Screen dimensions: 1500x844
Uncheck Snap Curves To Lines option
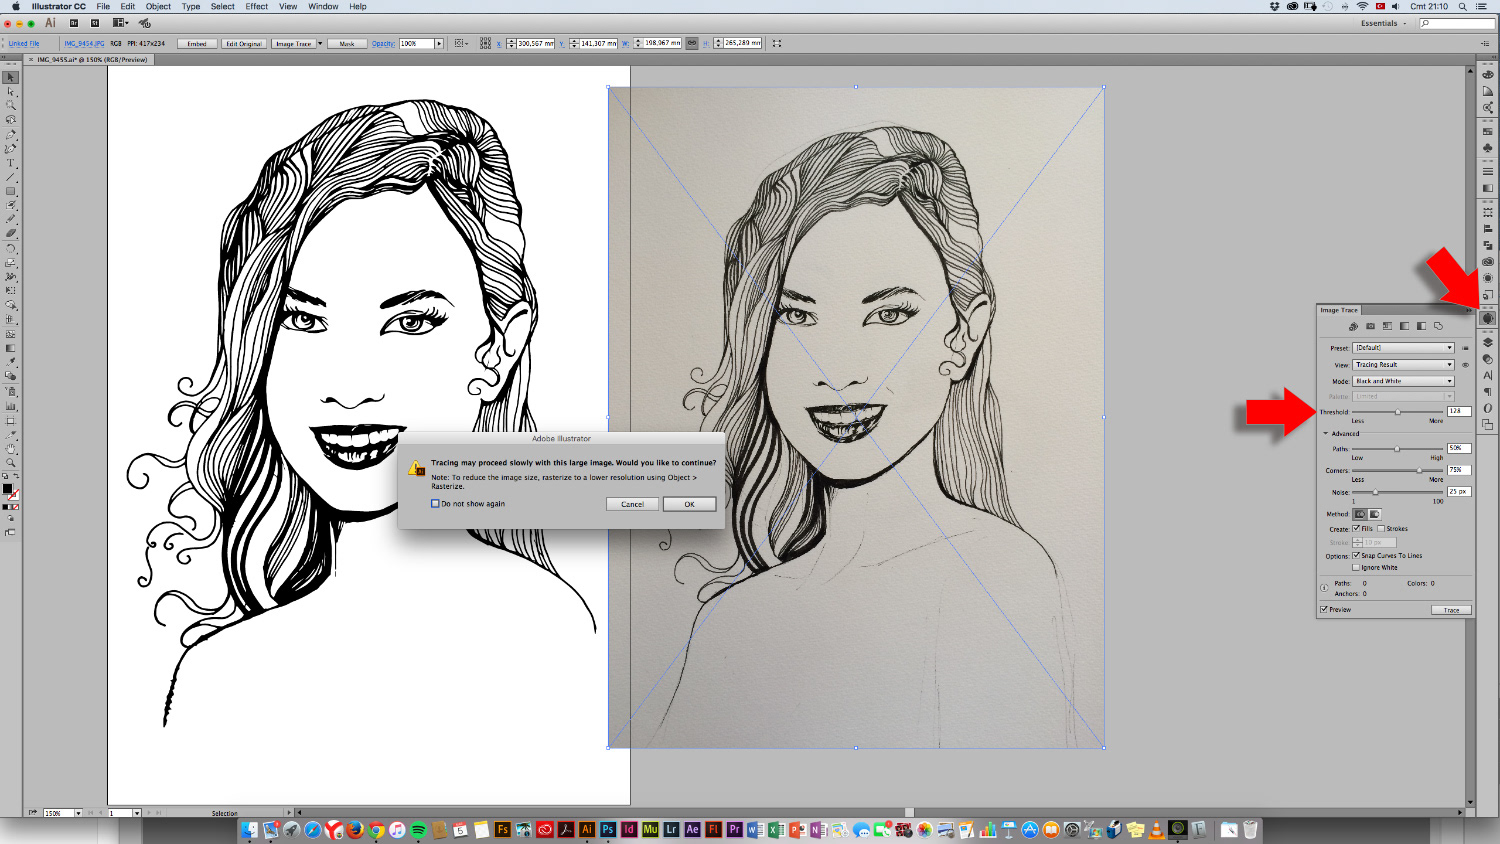coord(1356,555)
